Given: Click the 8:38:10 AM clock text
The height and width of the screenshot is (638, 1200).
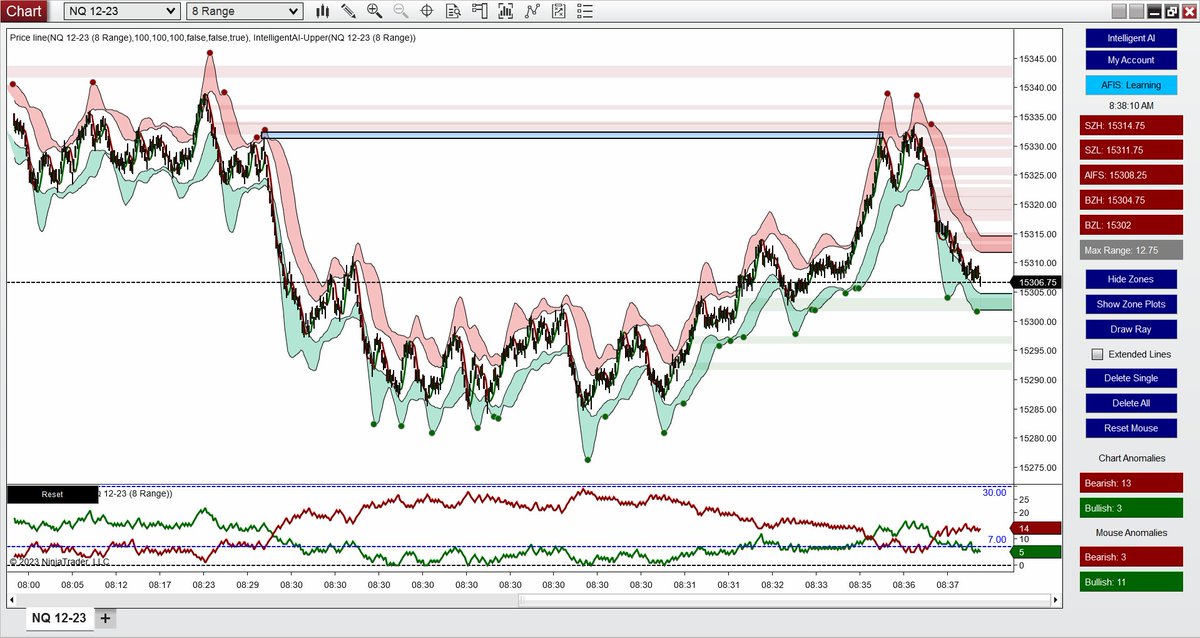Looking at the screenshot, I should (1131, 105).
